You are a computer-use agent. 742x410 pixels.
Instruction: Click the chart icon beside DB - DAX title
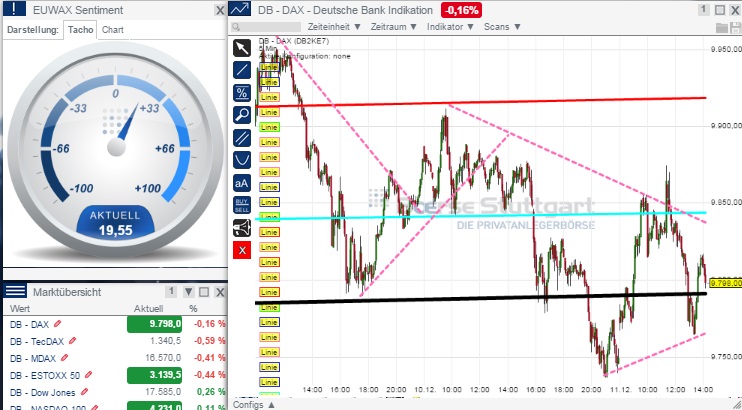point(240,9)
